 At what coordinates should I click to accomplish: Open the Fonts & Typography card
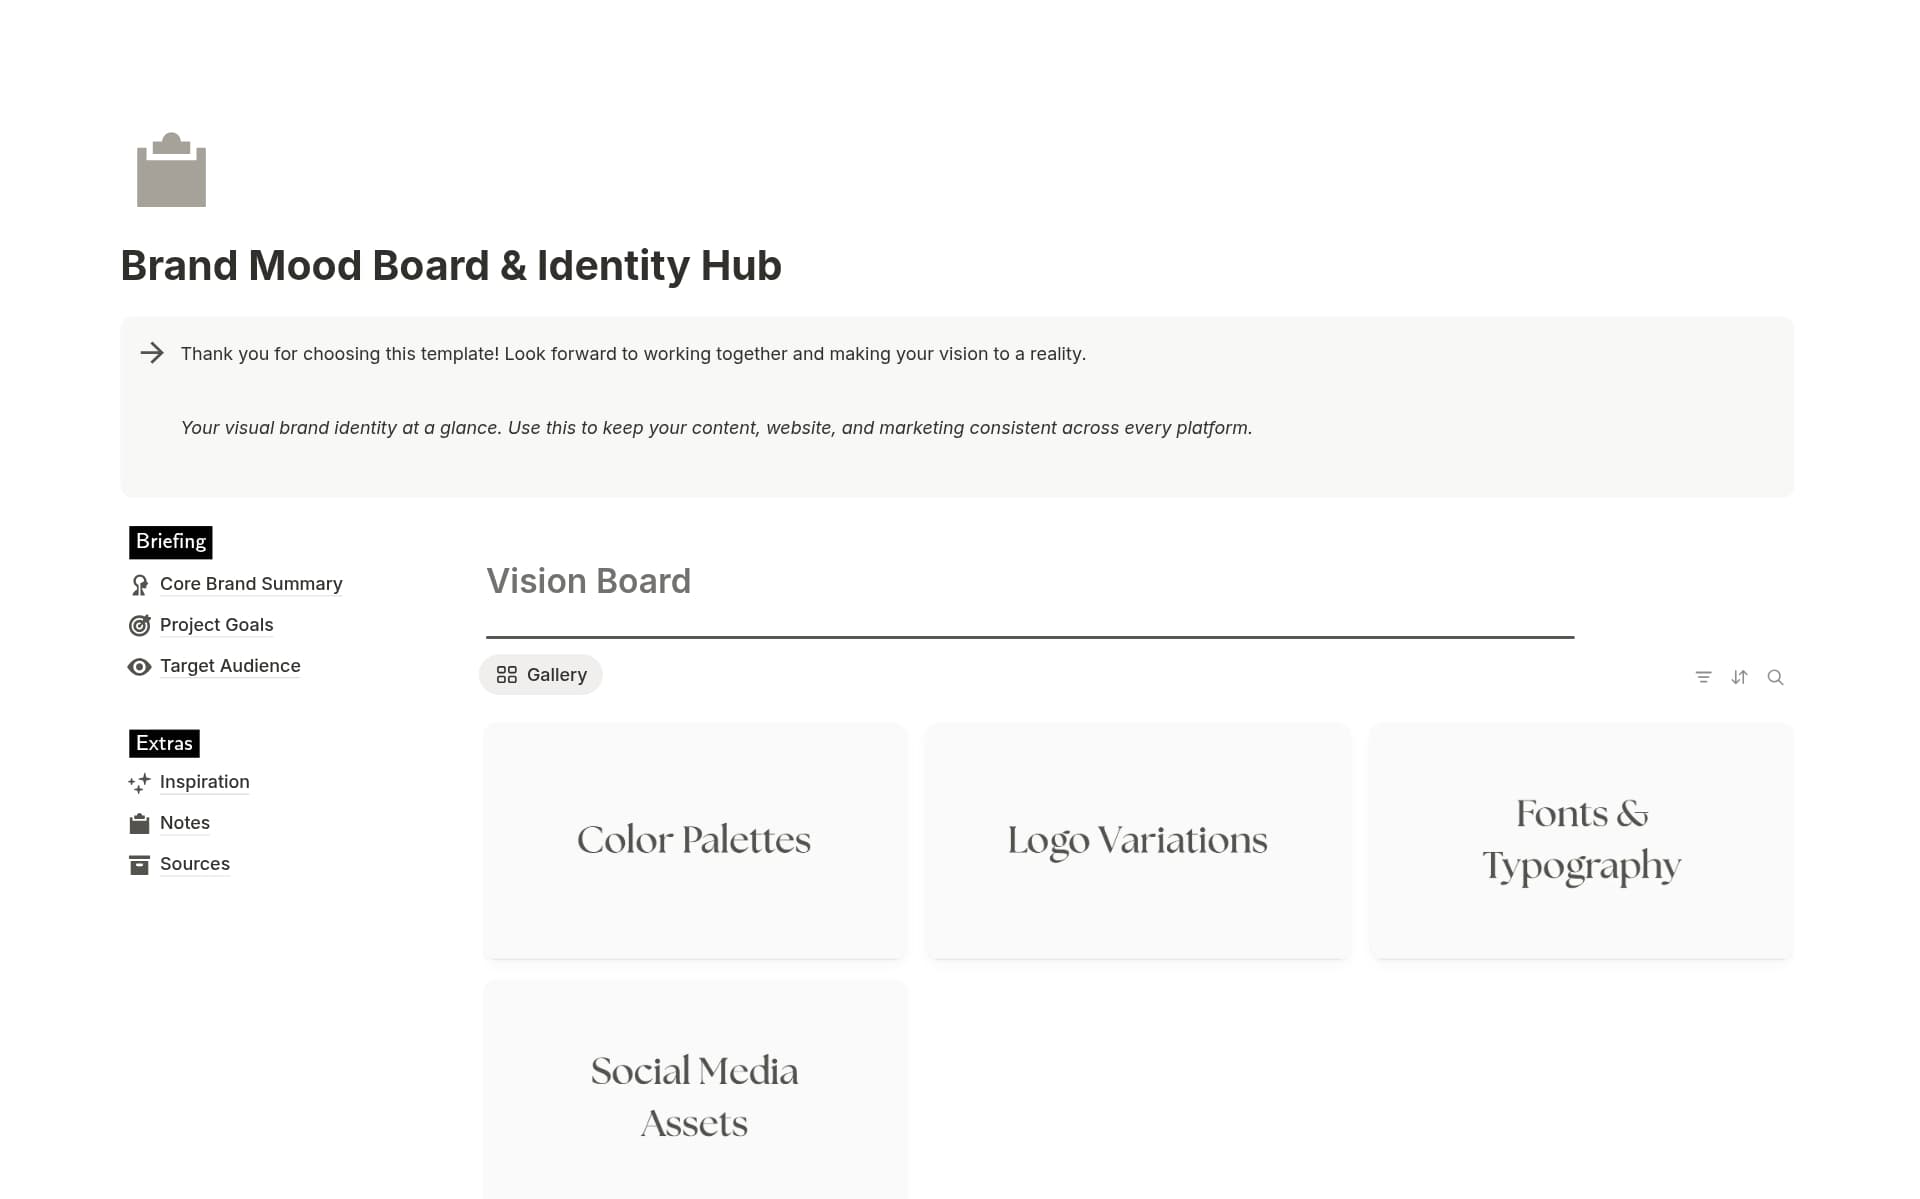pos(1580,840)
